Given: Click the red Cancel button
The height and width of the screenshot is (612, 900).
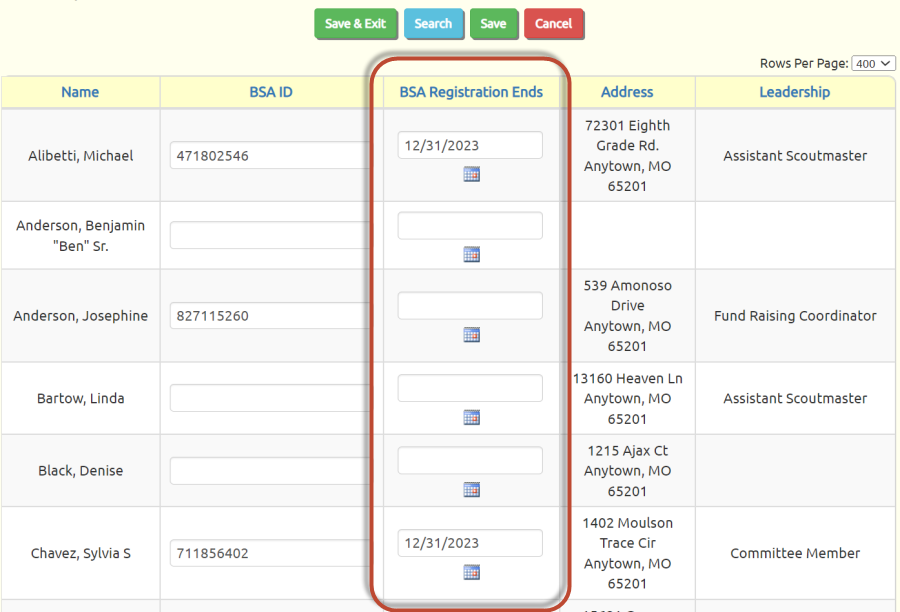Looking at the screenshot, I should (553, 24).
